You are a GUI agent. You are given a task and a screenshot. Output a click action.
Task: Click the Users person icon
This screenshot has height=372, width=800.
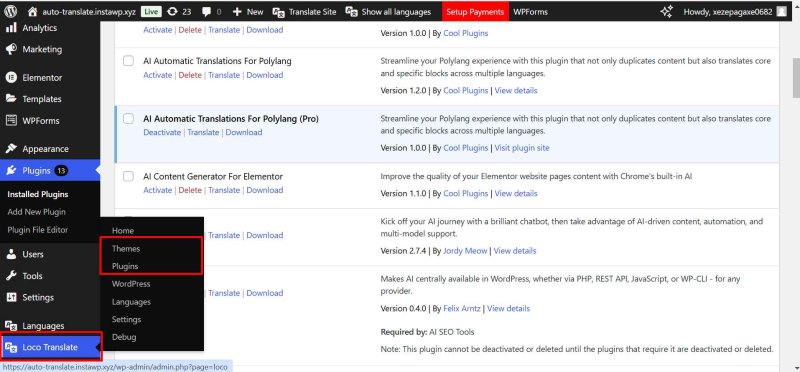11,254
